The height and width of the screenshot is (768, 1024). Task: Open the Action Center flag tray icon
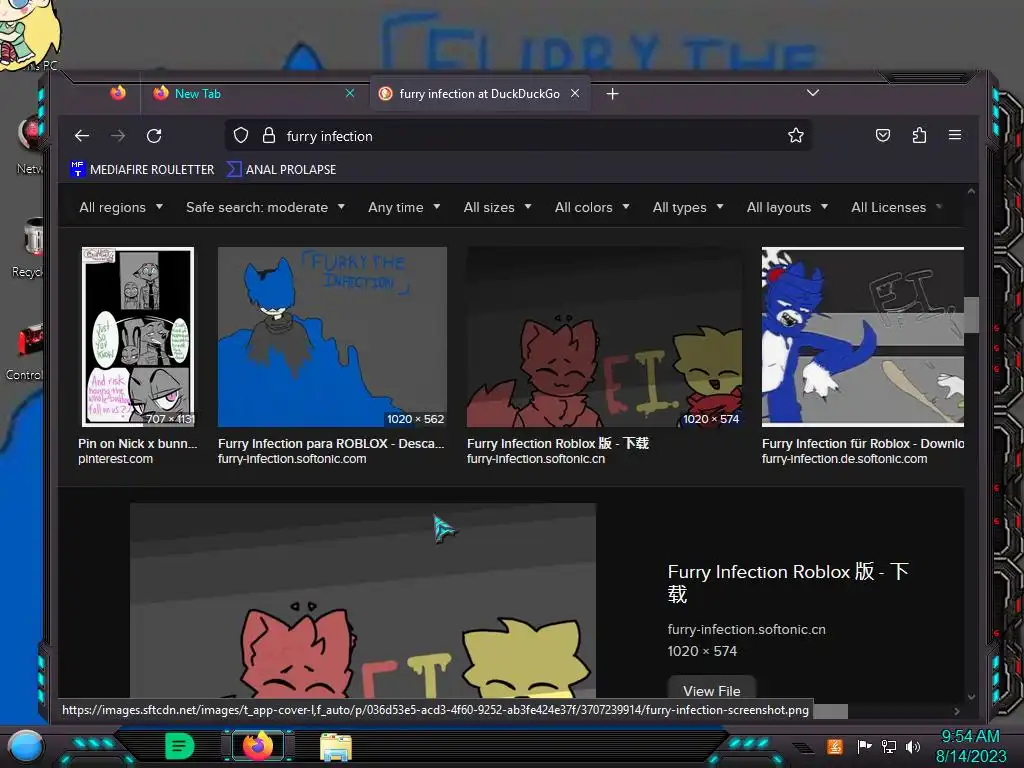tap(864, 746)
